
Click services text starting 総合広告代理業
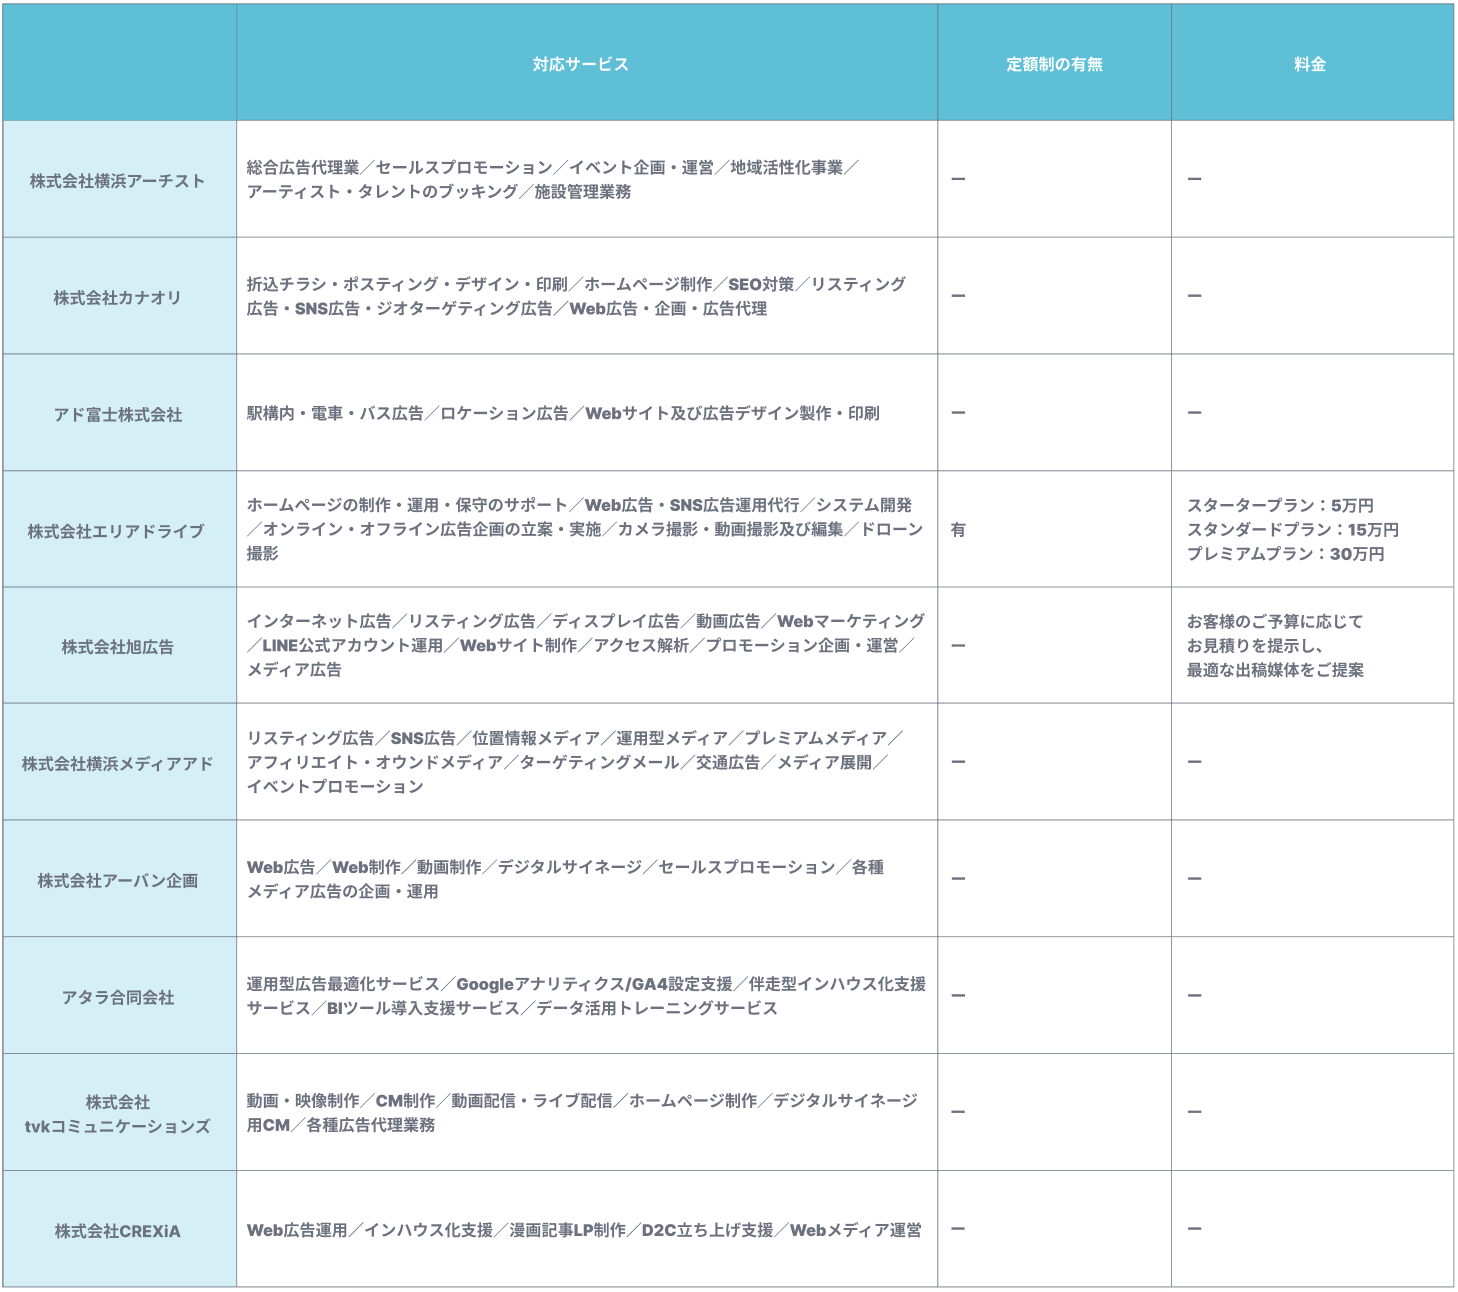(x=553, y=180)
